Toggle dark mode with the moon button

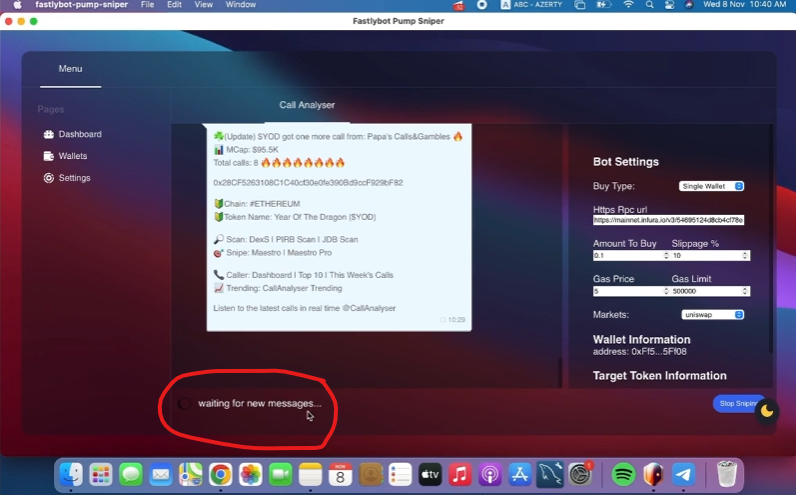[767, 410]
